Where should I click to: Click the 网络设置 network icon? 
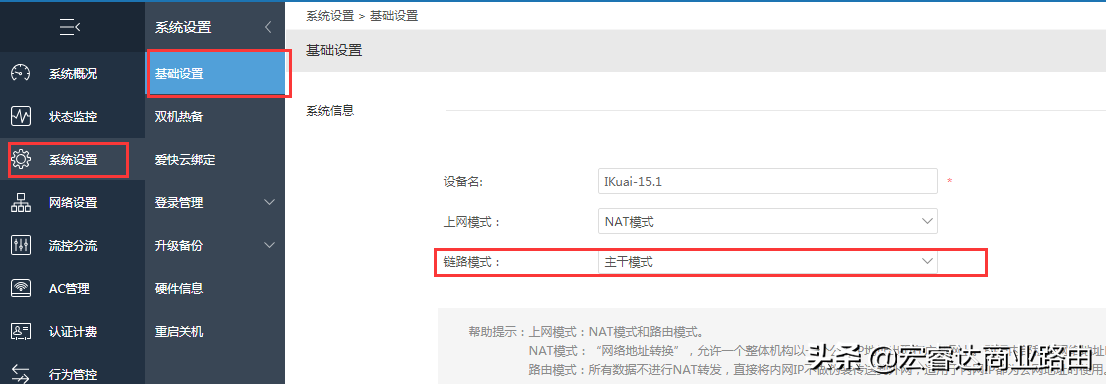tap(21, 203)
